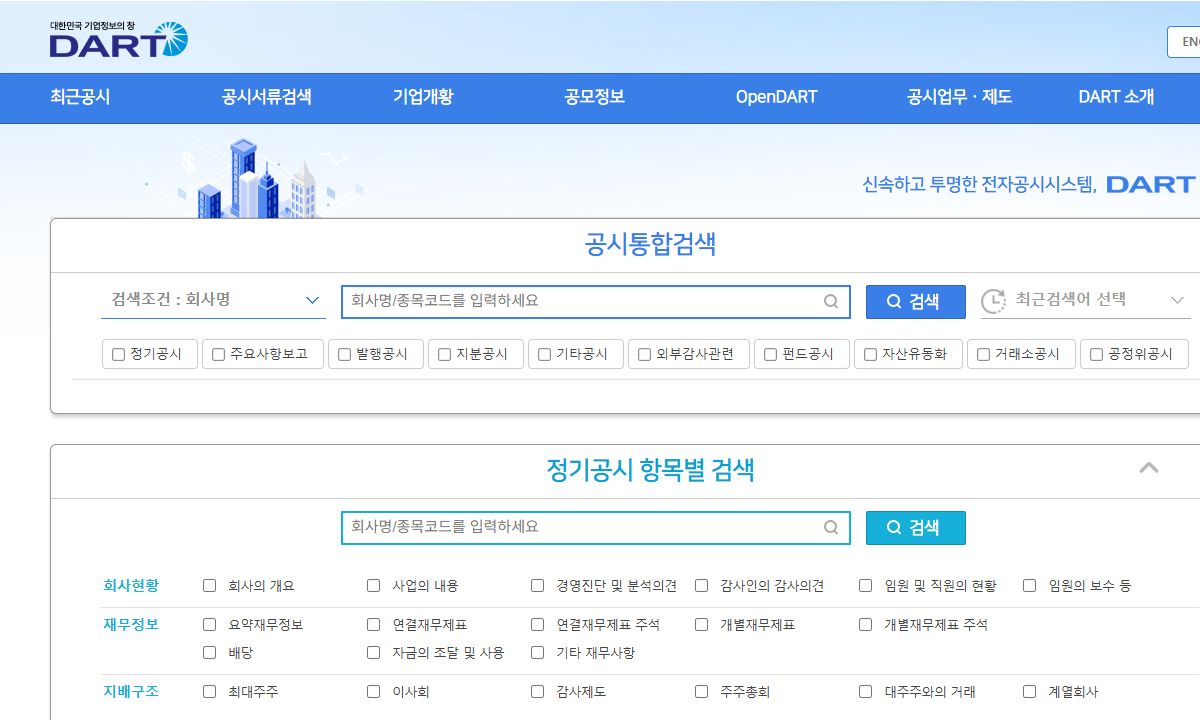The image size is (1200, 720).
Task: Enable the 이사회 checkbox
Action: 373,692
